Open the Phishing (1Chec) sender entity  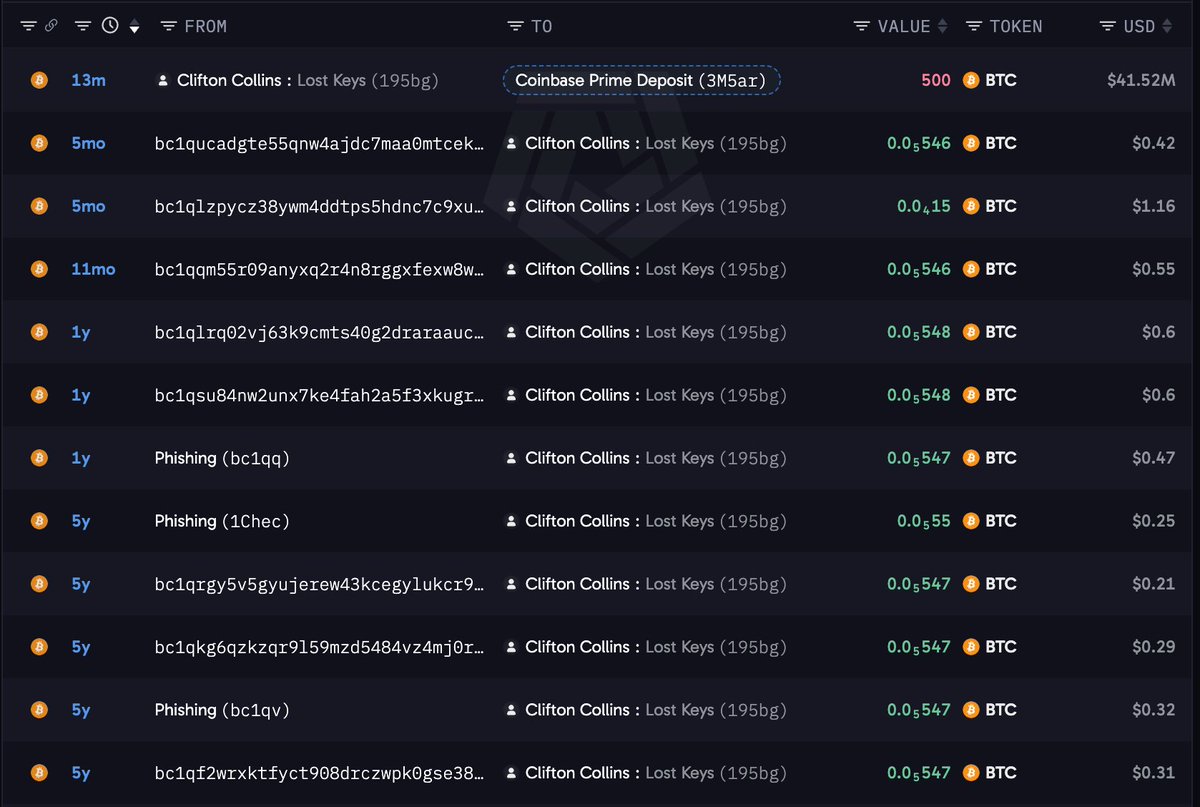[x=222, y=521]
